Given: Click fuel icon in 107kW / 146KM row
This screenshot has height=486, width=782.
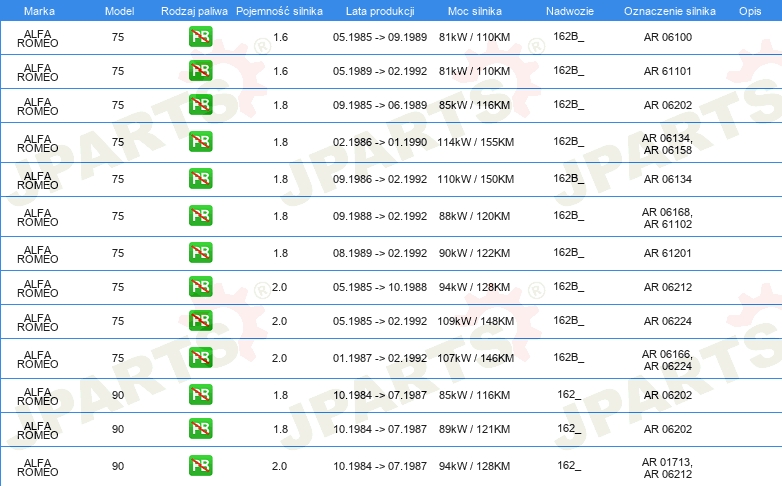Looking at the screenshot, I should (200, 357).
